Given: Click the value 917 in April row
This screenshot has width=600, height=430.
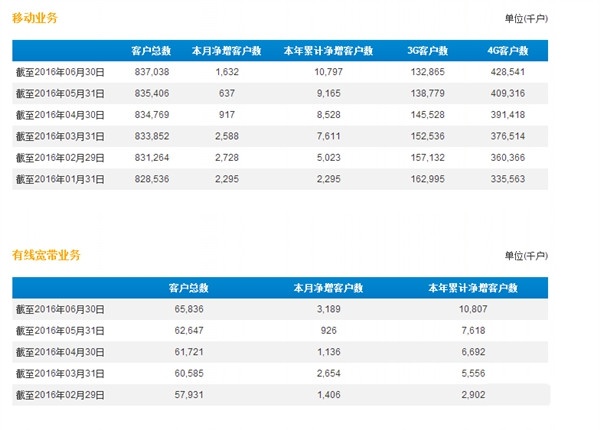Looking at the screenshot, I should pyautogui.click(x=227, y=115).
